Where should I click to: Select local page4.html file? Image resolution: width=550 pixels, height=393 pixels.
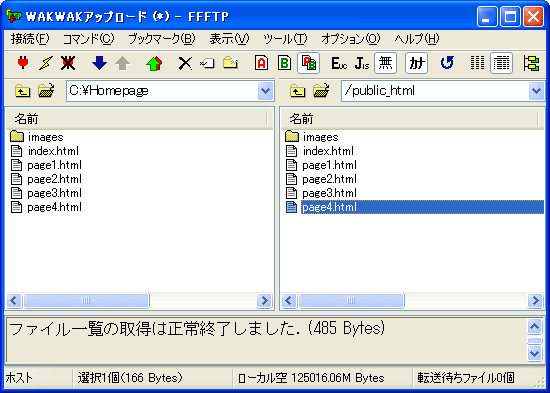46,207
